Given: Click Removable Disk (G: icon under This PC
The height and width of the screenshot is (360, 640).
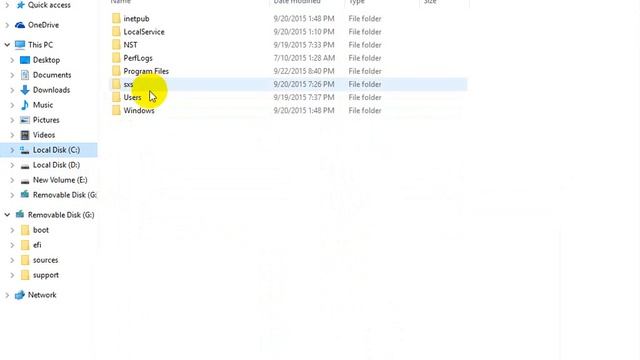Looking at the screenshot, I should coord(25,195).
